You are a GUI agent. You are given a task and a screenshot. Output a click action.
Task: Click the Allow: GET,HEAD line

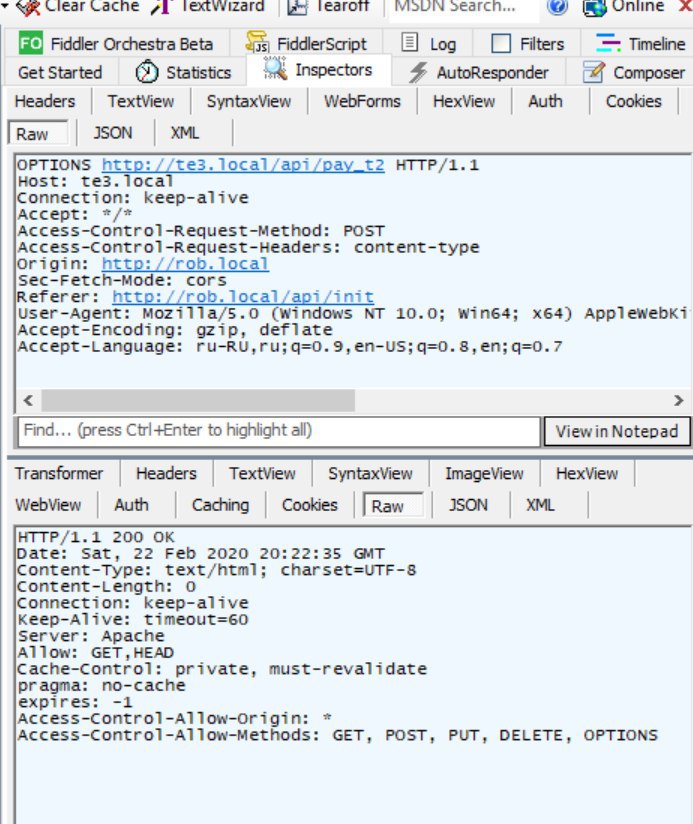click(x=95, y=653)
